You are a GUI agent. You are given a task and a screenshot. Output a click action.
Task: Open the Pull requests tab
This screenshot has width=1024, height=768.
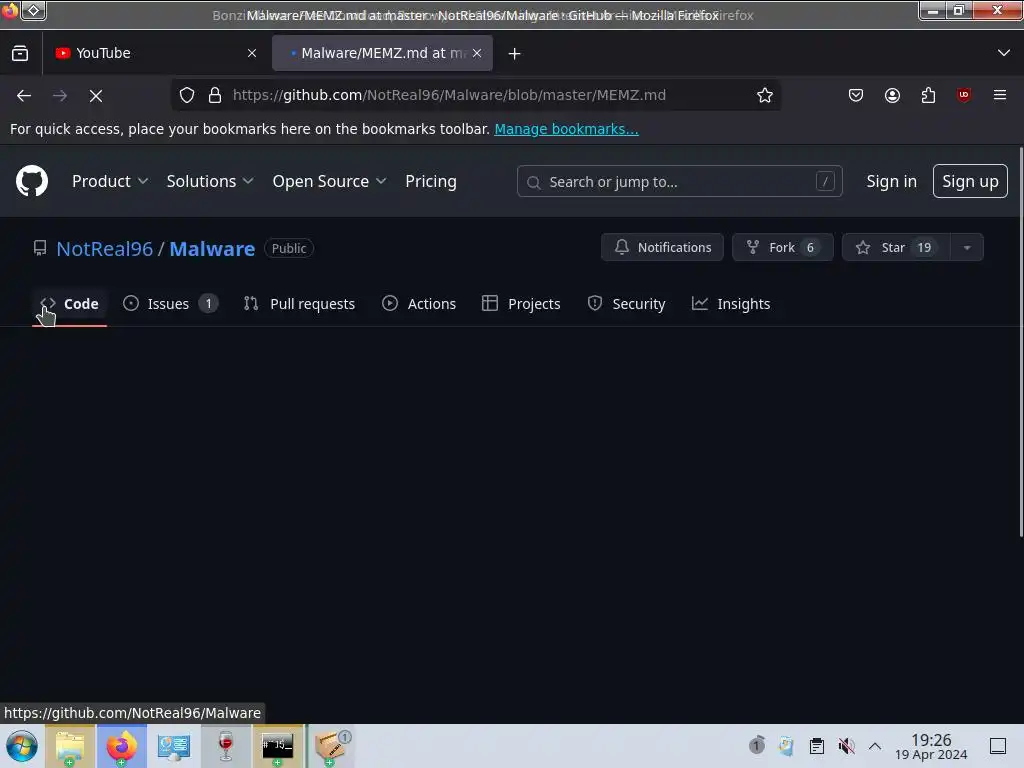[x=299, y=304]
